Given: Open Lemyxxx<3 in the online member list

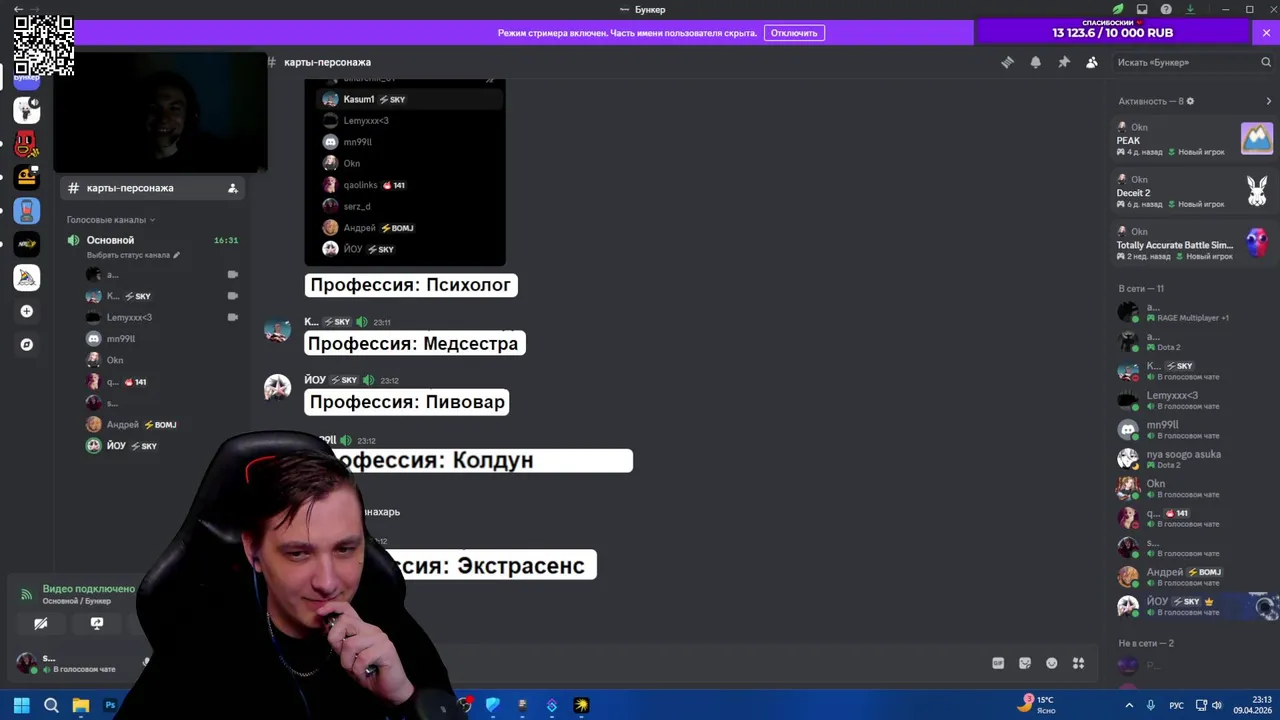Looking at the screenshot, I should [x=1195, y=400].
